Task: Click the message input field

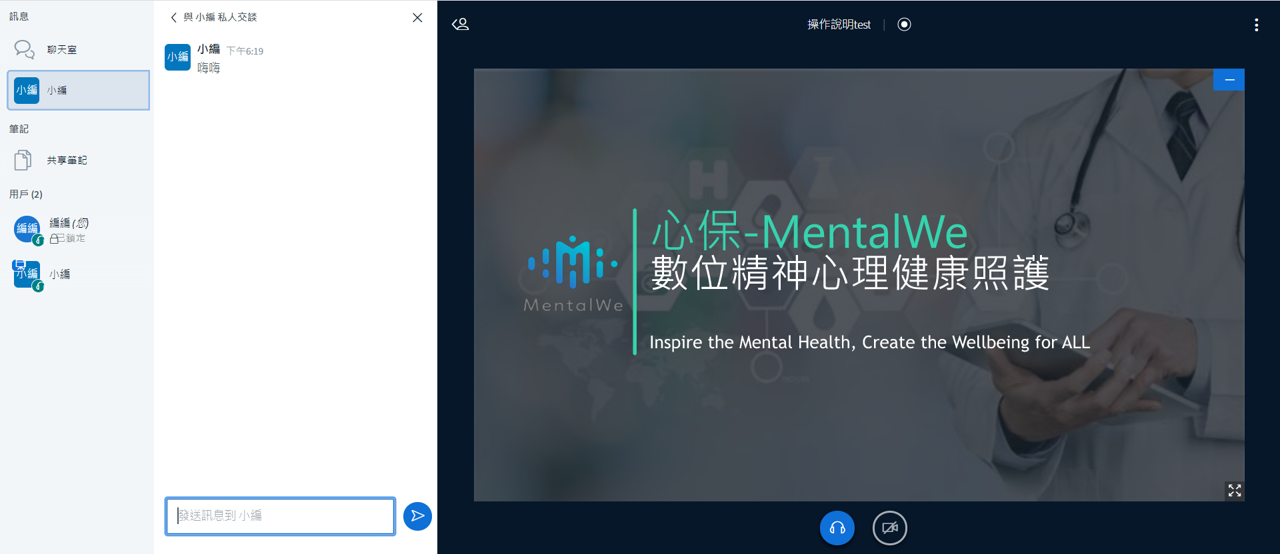Action: click(x=280, y=516)
